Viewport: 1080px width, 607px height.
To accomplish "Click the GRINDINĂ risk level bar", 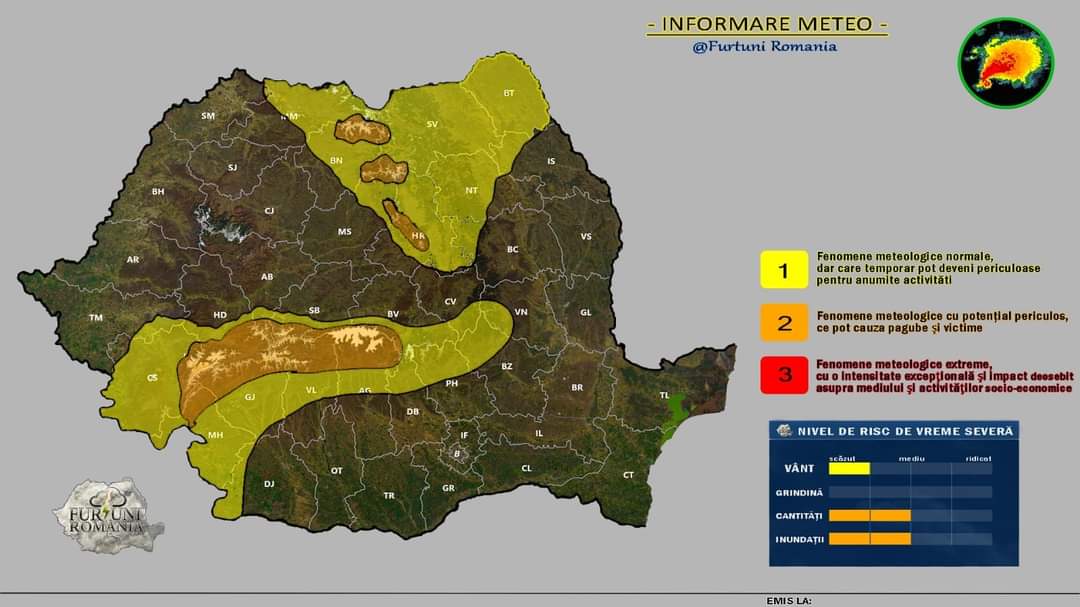I will 910,492.
